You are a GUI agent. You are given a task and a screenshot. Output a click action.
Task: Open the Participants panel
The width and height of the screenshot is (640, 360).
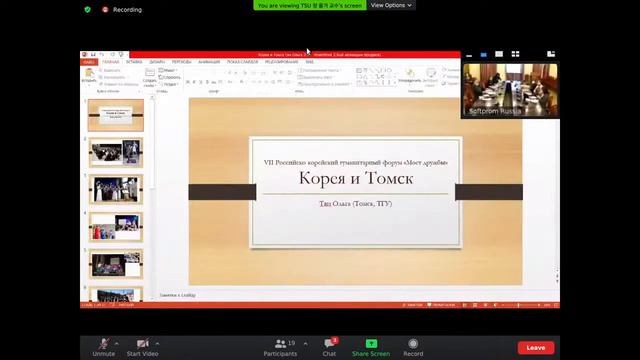click(x=280, y=347)
